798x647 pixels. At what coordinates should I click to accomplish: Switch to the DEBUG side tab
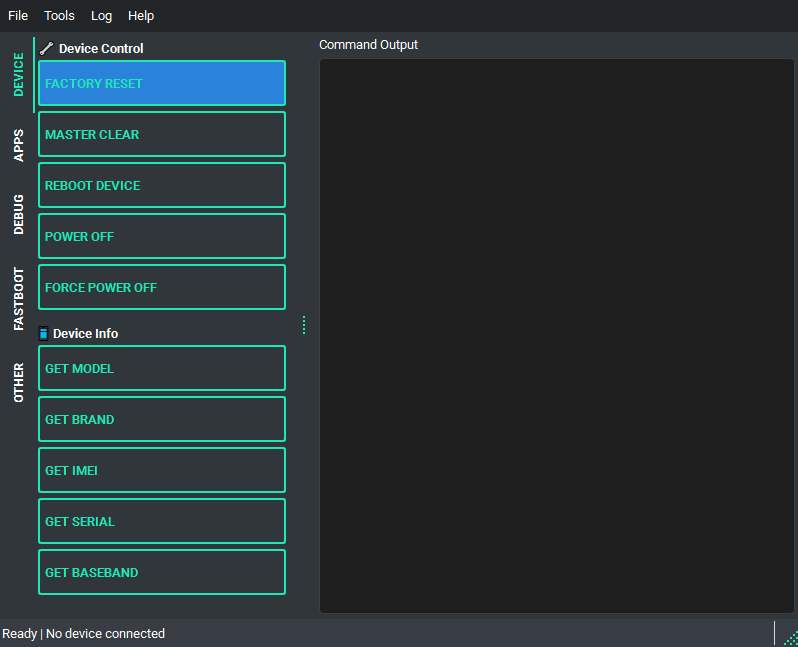19,214
